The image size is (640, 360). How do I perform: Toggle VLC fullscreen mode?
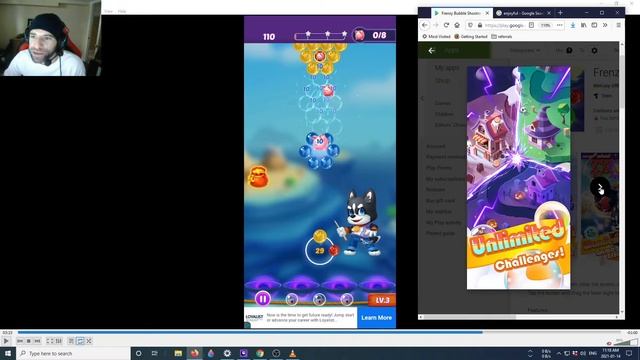pos(49,341)
